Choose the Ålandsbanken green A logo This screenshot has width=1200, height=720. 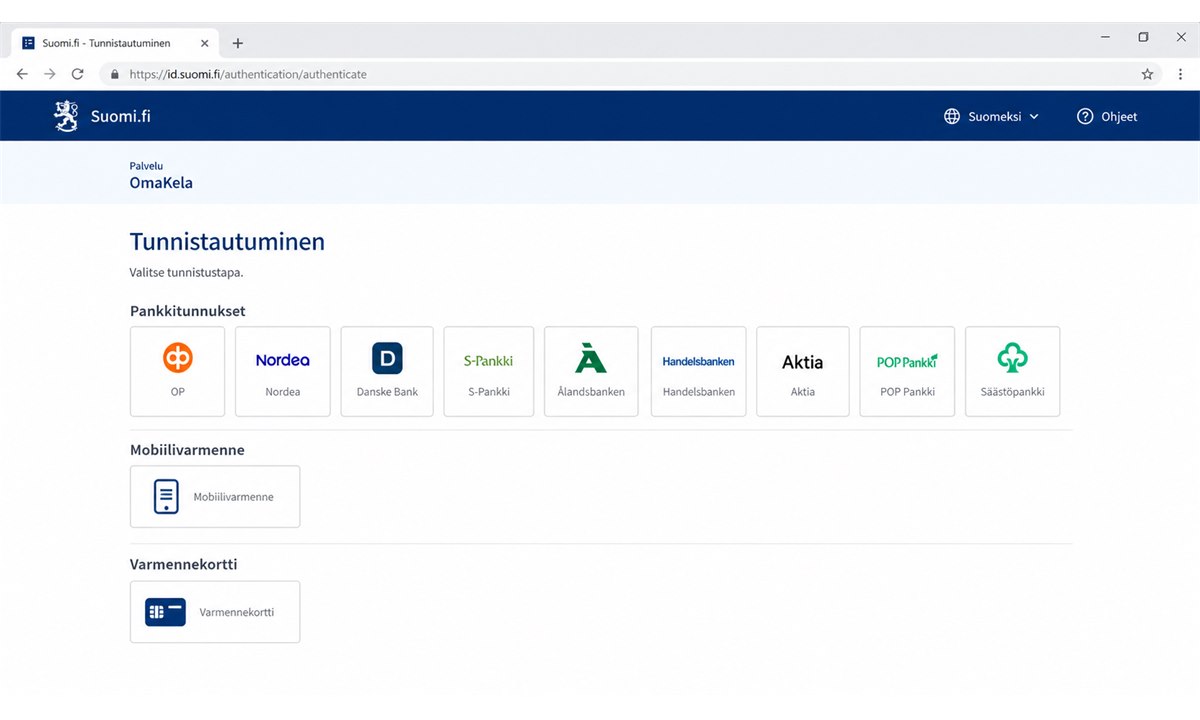pos(591,358)
